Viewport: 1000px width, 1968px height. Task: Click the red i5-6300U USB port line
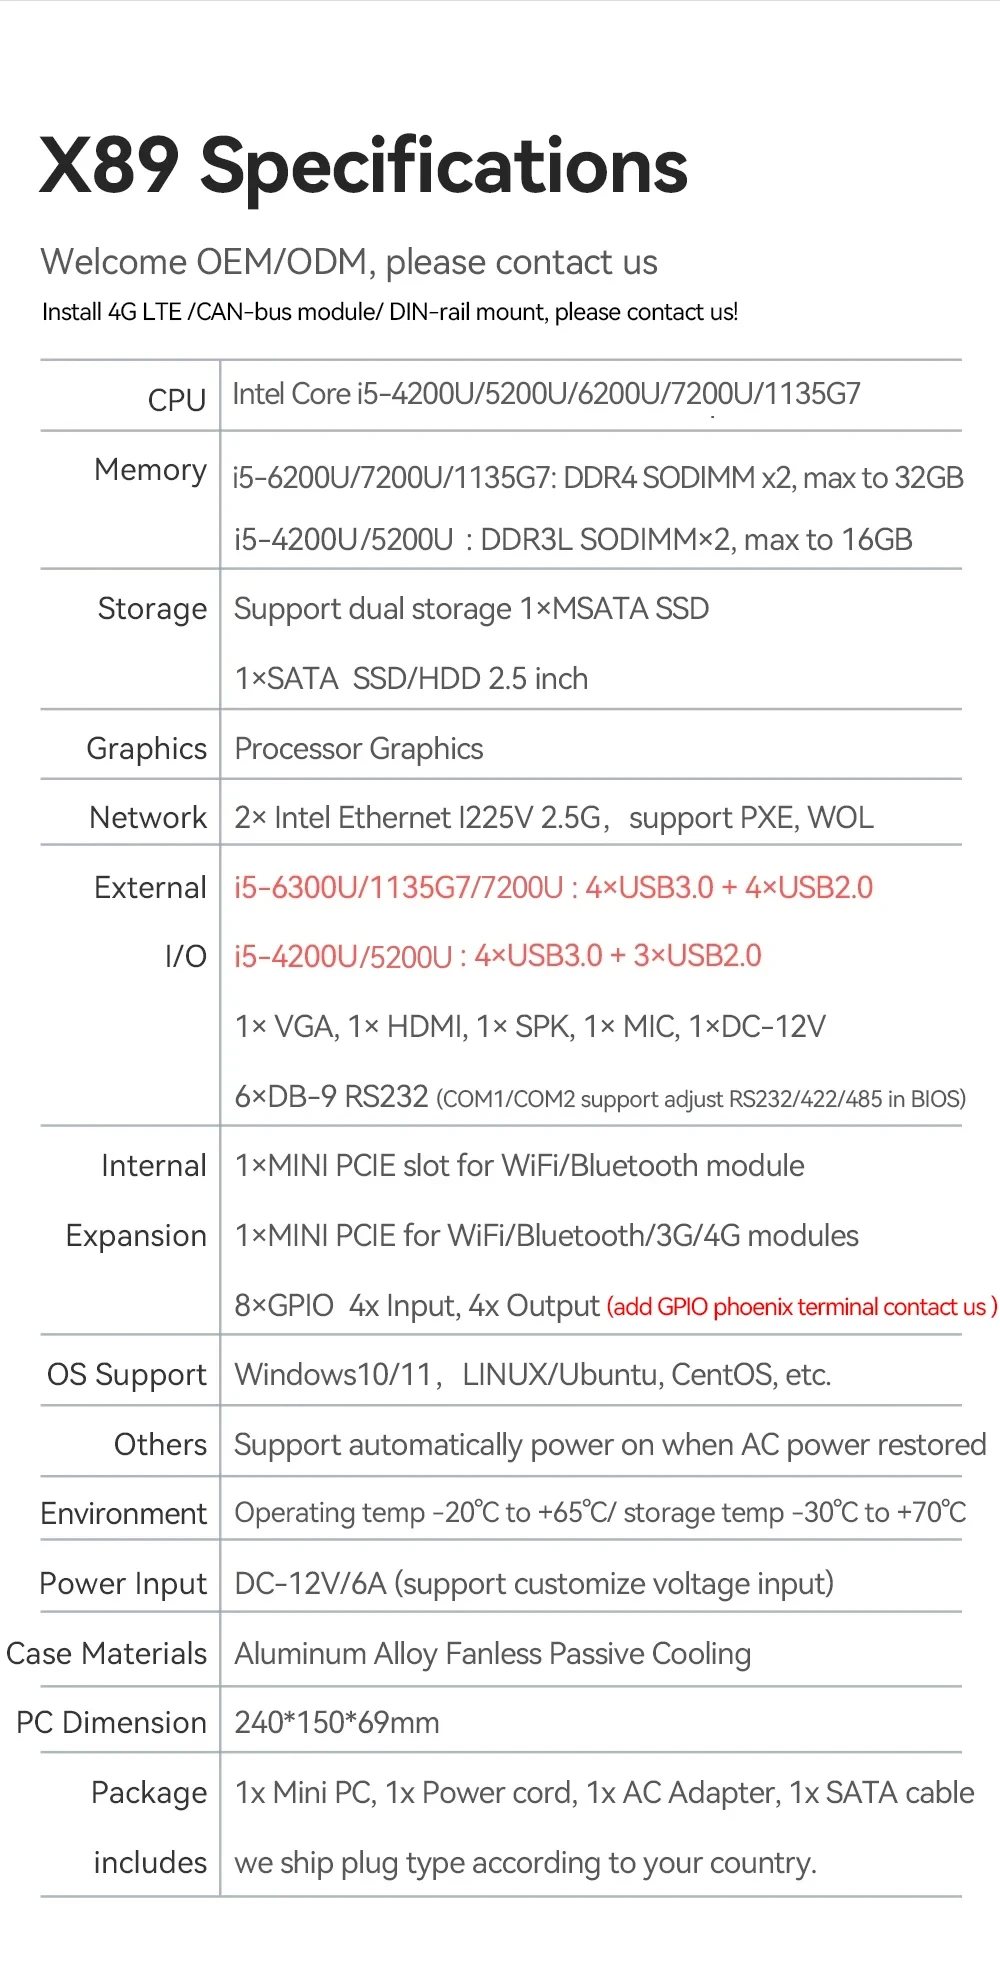553,888
